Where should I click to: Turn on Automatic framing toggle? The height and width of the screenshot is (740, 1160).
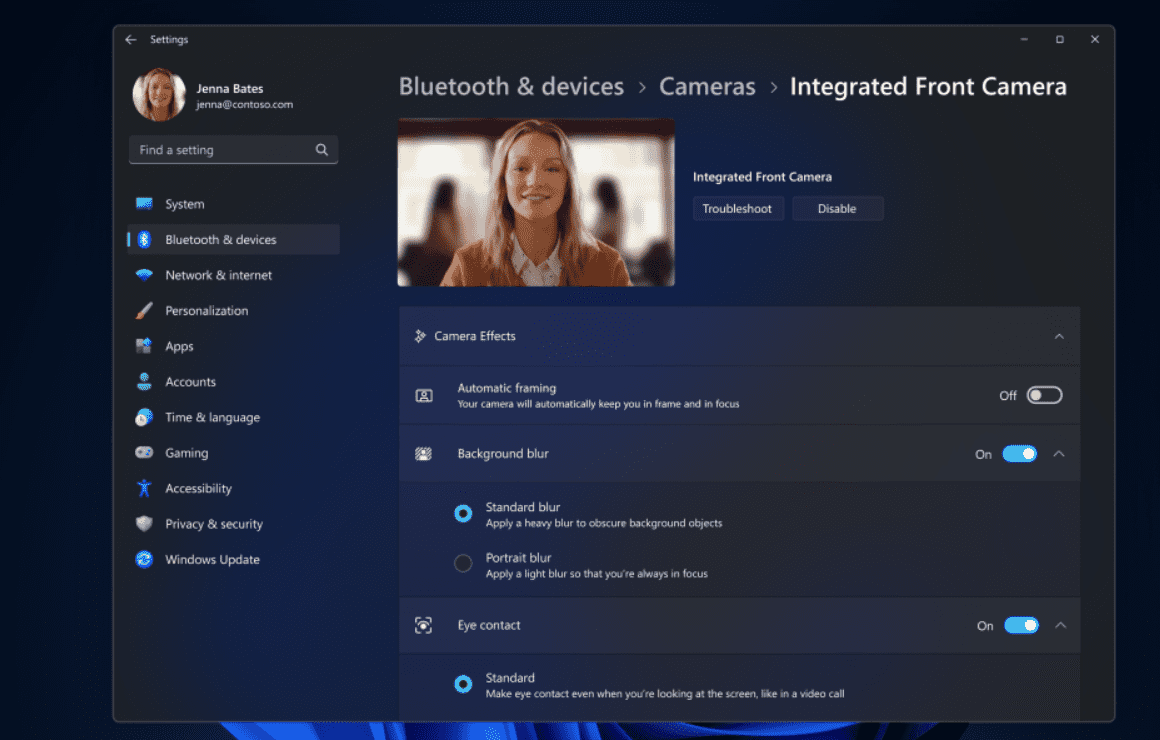tap(1045, 395)
